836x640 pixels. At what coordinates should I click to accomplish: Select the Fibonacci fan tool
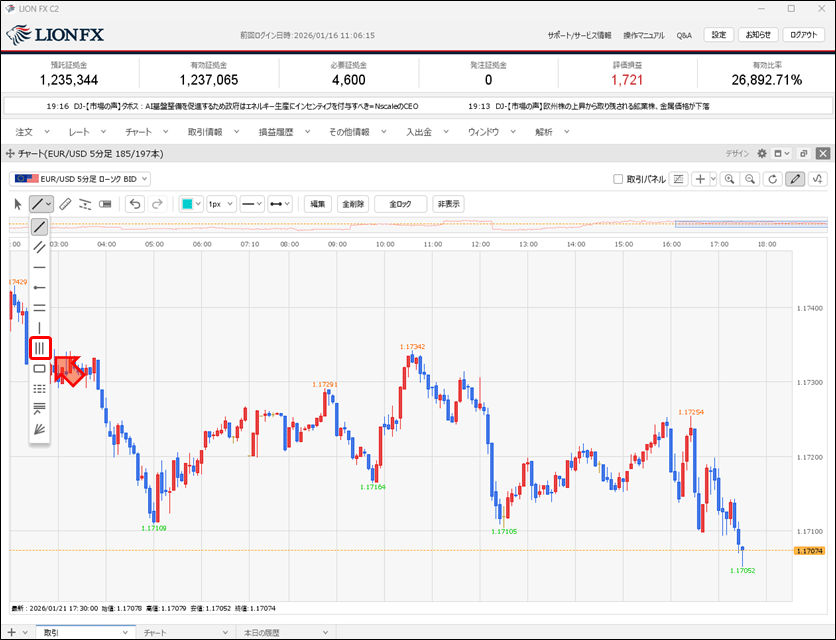coord(40,428)
